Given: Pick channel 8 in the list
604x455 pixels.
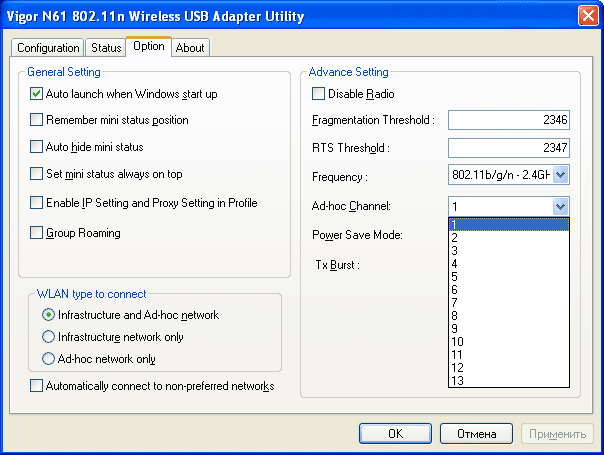Looking at the screenshot, I should (509, 316).
